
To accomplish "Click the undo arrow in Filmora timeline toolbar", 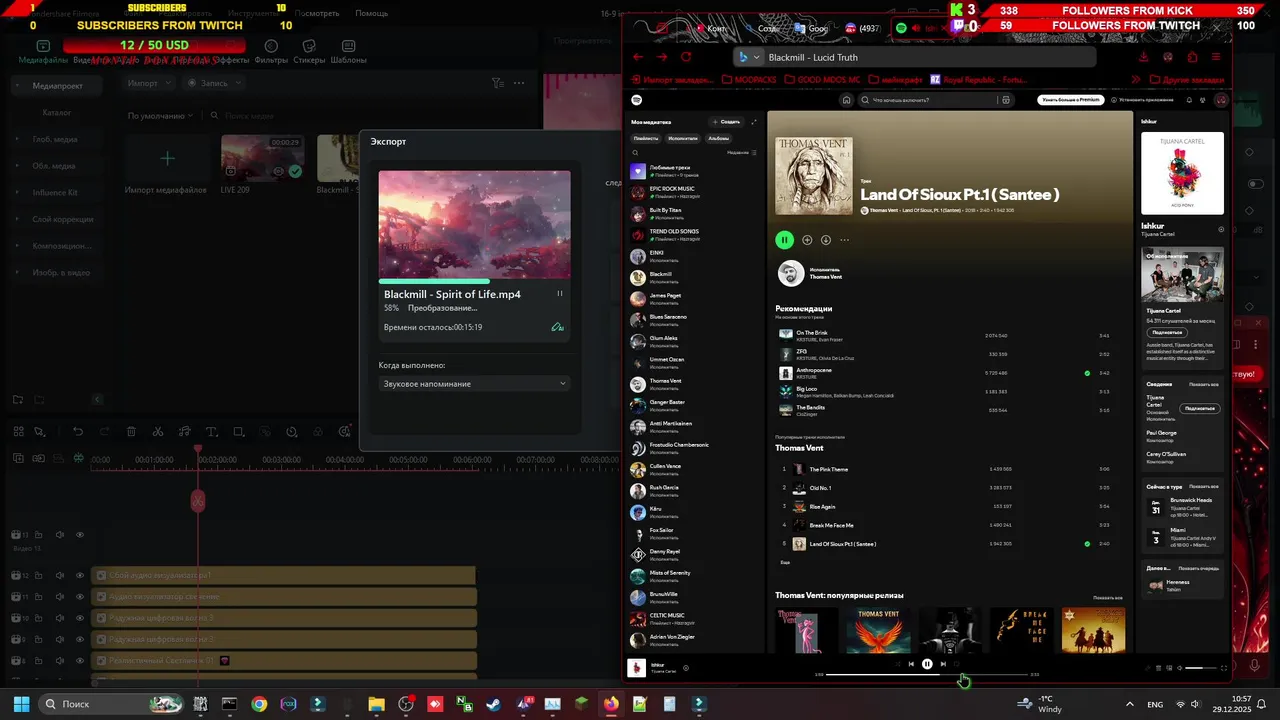I will point(78,432).
